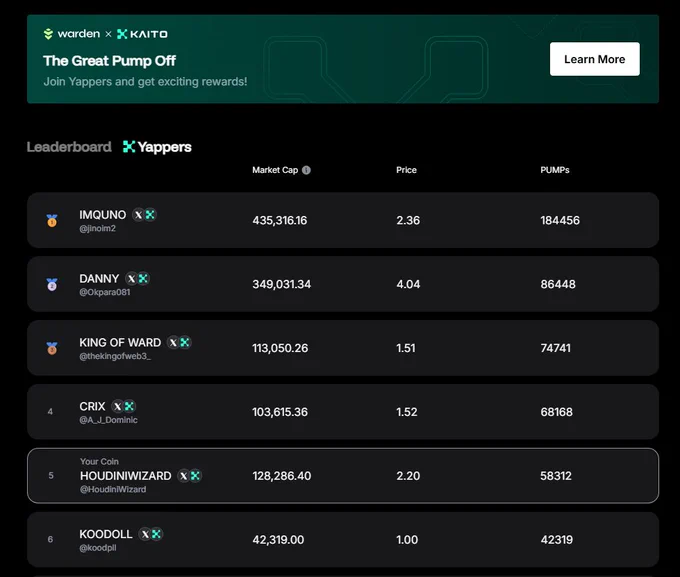Click the Market Cap column header
The width and height of the screenshot is (680, 577).
pyautogui.click(x=275, y=170)
